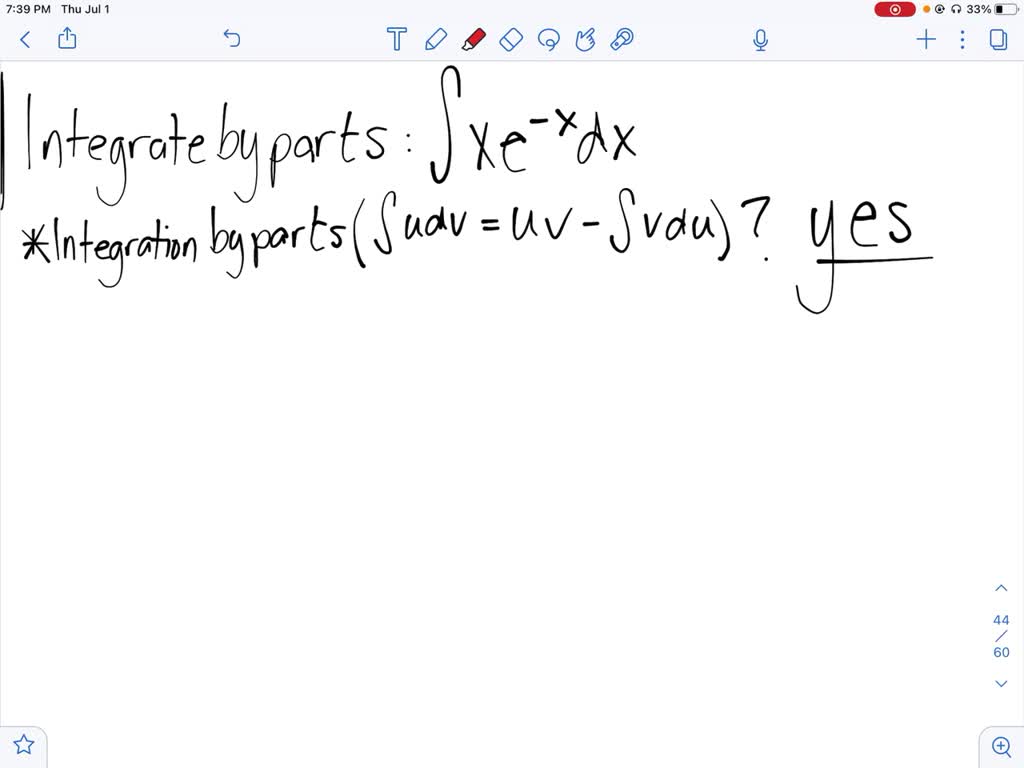Viewport: 1024px width, 768px height.
Task: Select the Pencil tool
Action: coord(435,39)
